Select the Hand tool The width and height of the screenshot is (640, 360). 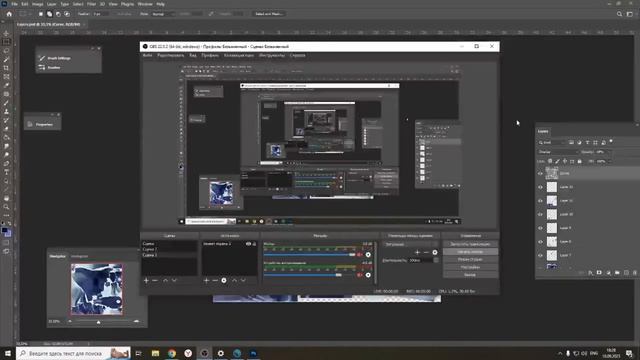click(x=6, y=198)
